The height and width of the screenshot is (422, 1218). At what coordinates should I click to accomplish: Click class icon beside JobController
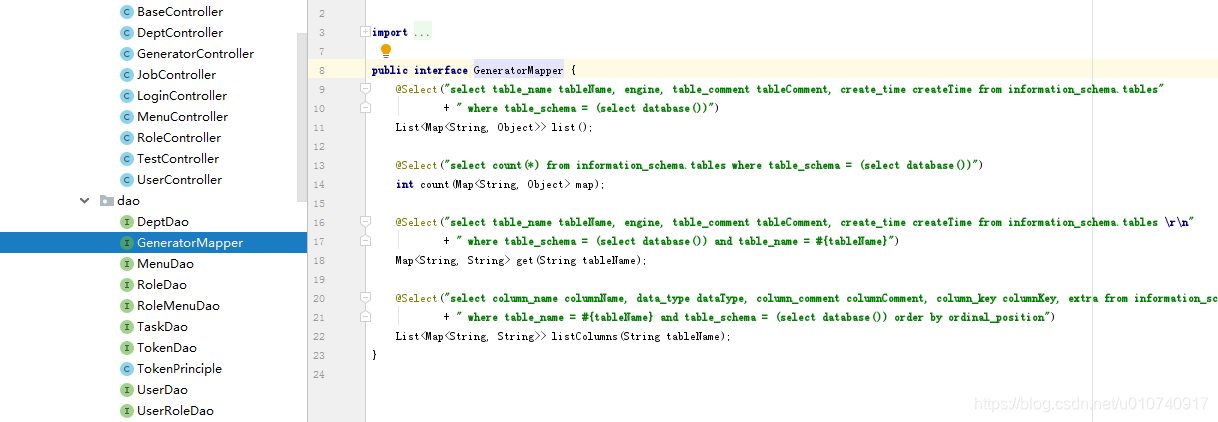126,75
